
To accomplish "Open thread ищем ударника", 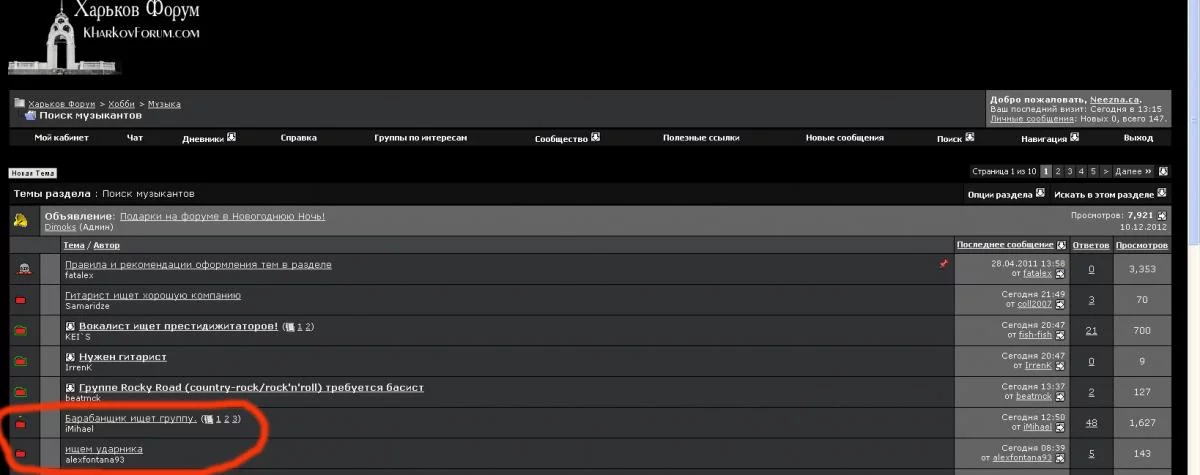I will point(103,449).
